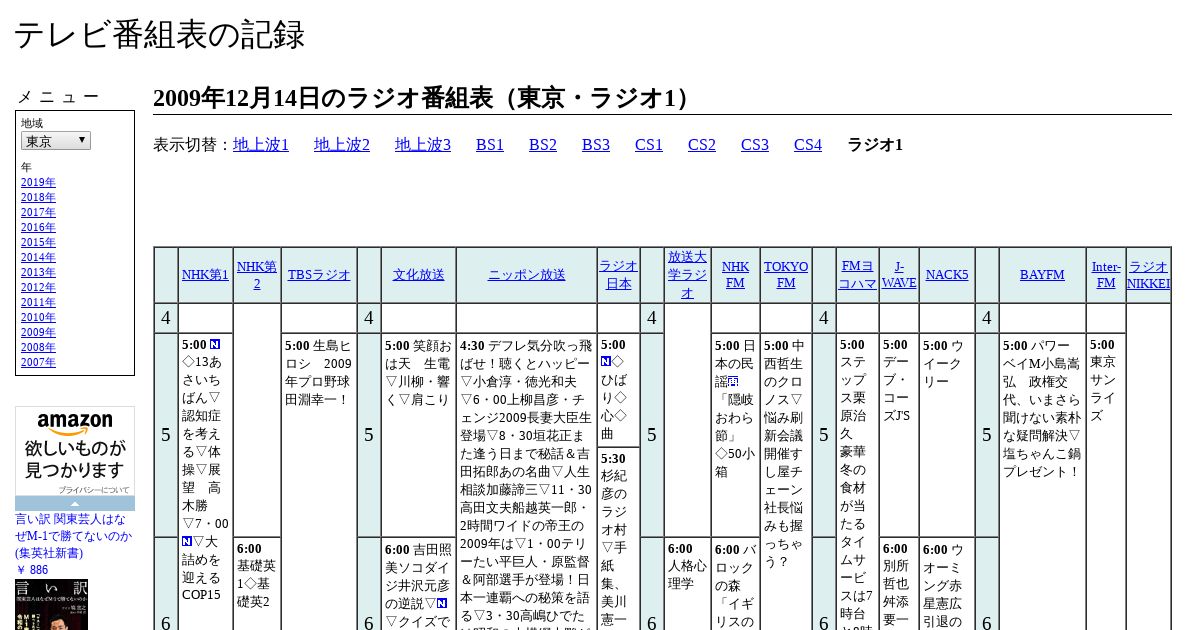Click the プライバシーについて ad privacy label
Image resolution: width=1200 pixels, height=630 pixels.
[93, 490]
